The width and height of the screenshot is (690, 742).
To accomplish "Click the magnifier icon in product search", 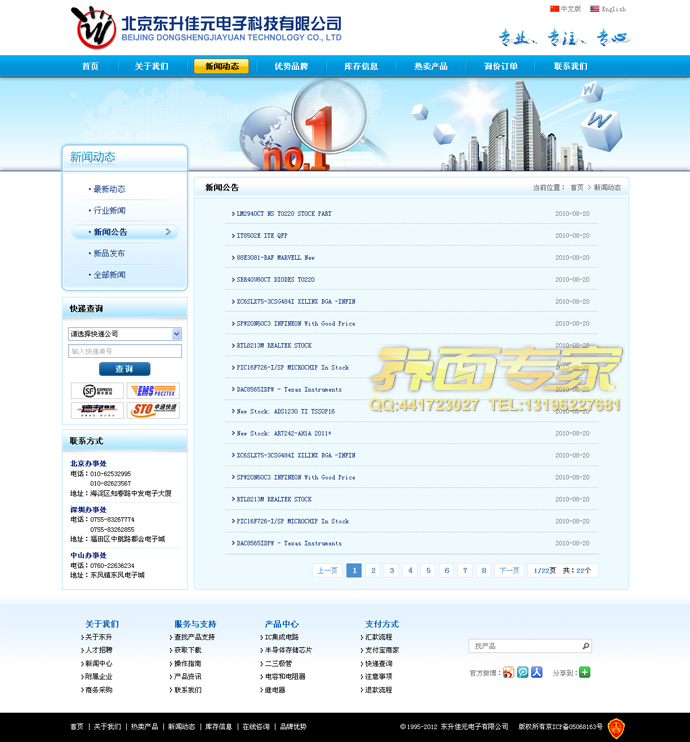I will click(586, 646).
